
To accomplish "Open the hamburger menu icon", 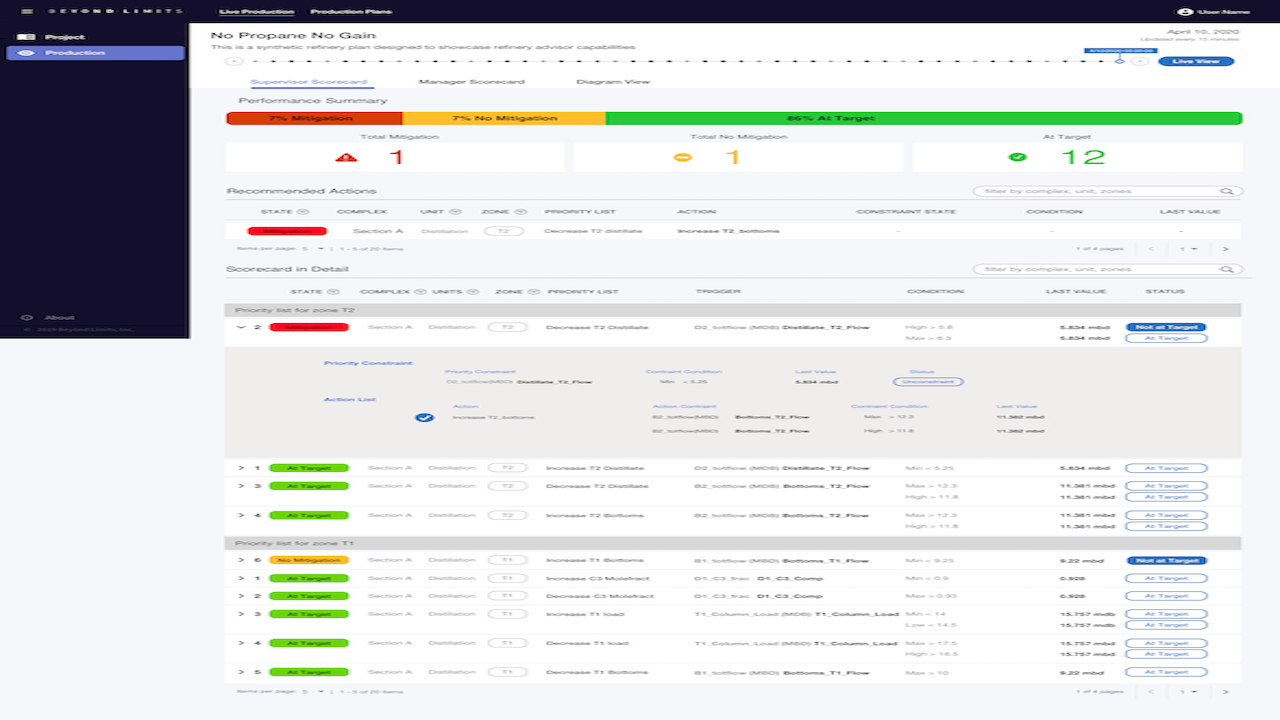I will (27, 11).
